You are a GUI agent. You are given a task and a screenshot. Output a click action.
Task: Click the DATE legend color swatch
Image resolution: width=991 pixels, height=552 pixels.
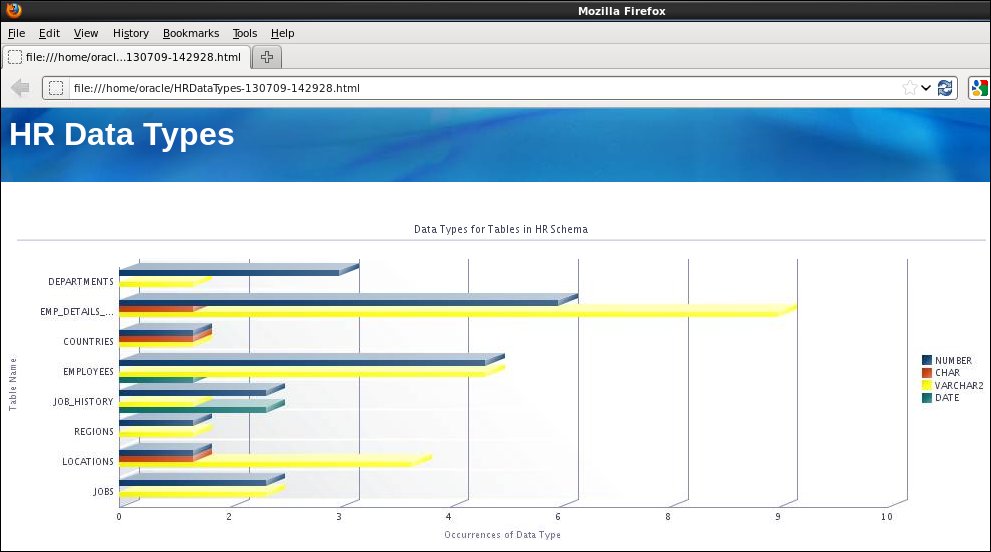(x=927, y=398)
